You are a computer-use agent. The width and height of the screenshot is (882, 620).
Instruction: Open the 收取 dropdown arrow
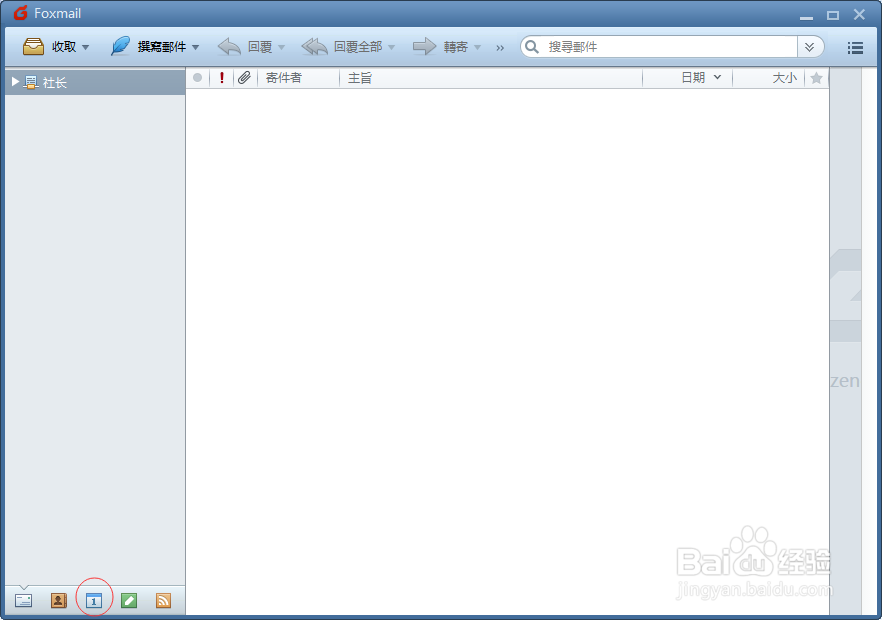86,47
